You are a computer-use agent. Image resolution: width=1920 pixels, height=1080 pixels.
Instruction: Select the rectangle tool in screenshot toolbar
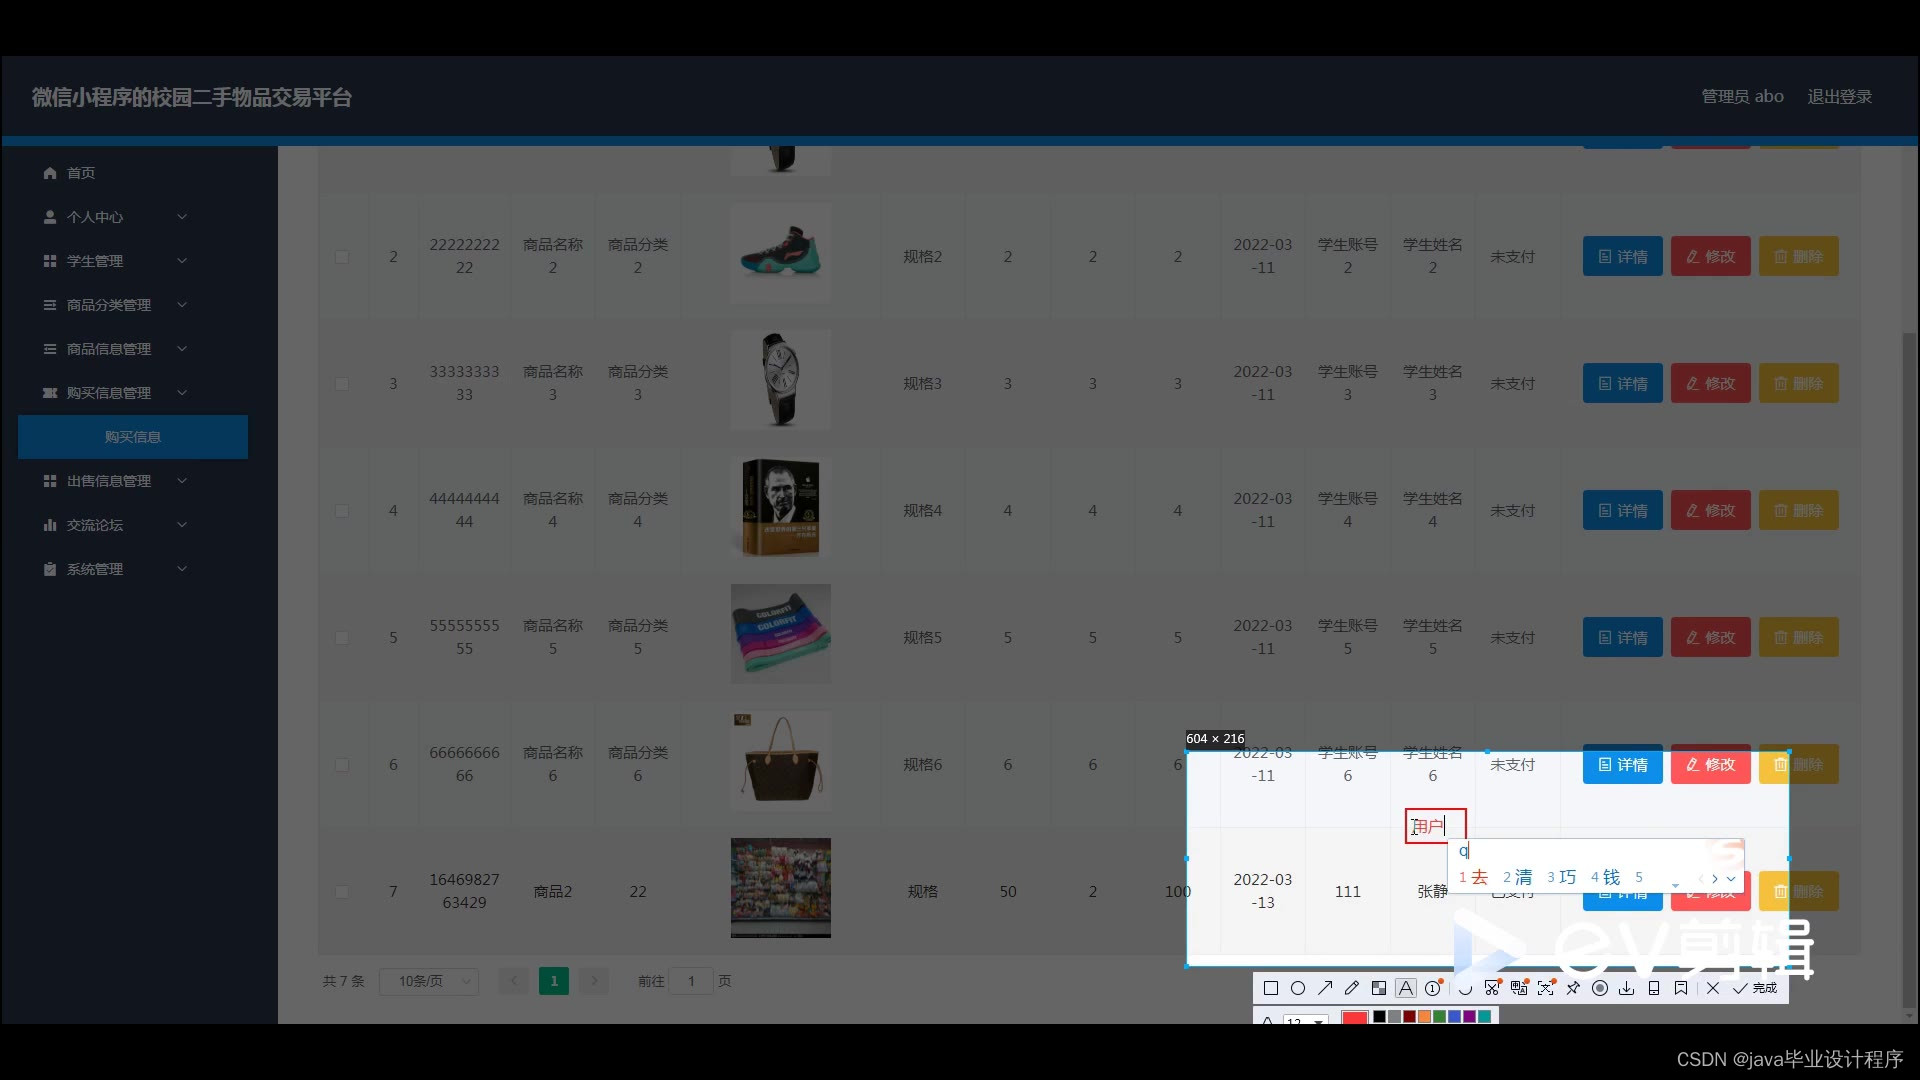coord(1271,988)
